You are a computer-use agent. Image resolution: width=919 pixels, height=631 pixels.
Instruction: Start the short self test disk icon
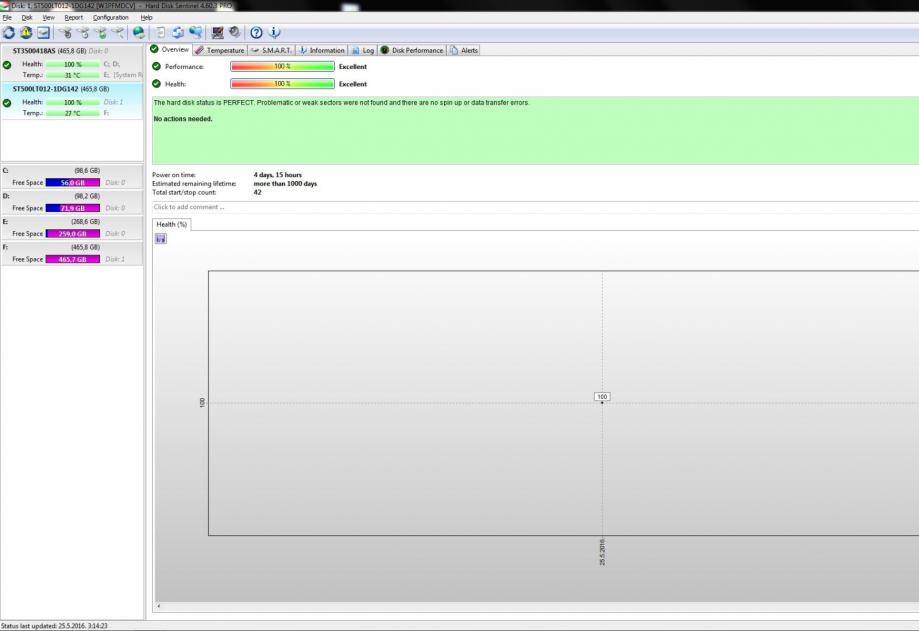pos(66,33)
